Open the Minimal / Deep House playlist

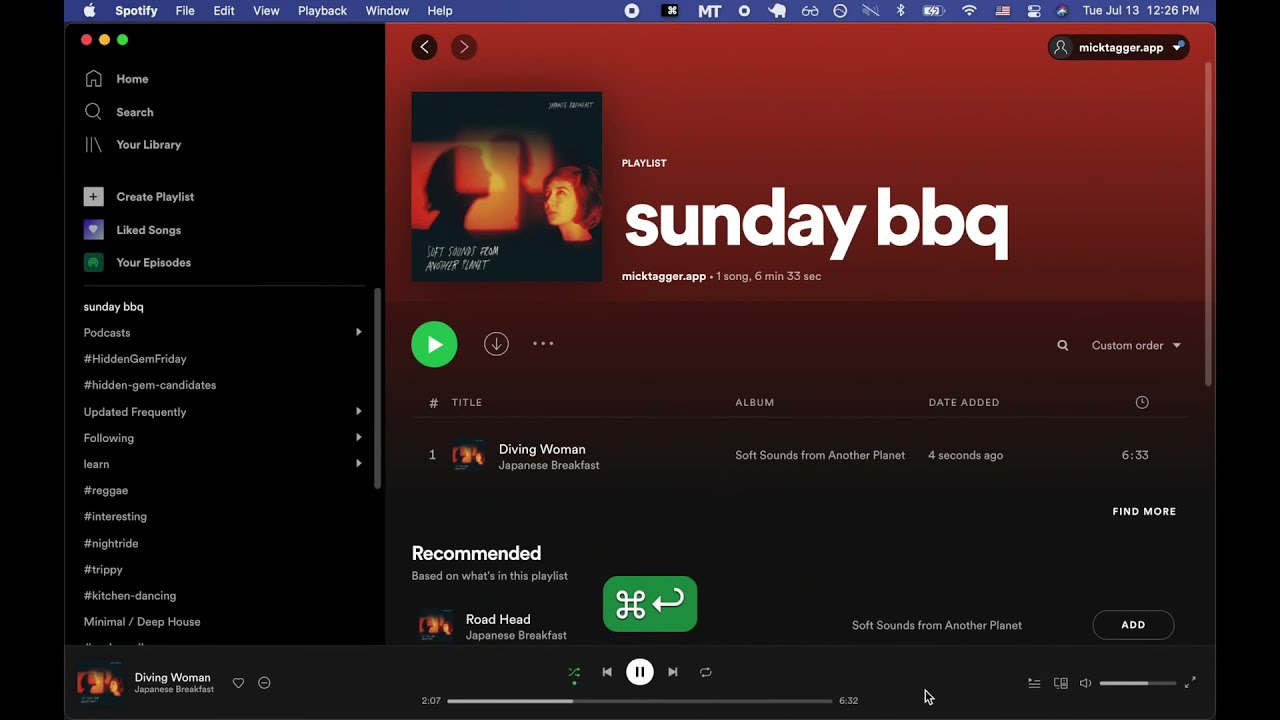[142, 622]
